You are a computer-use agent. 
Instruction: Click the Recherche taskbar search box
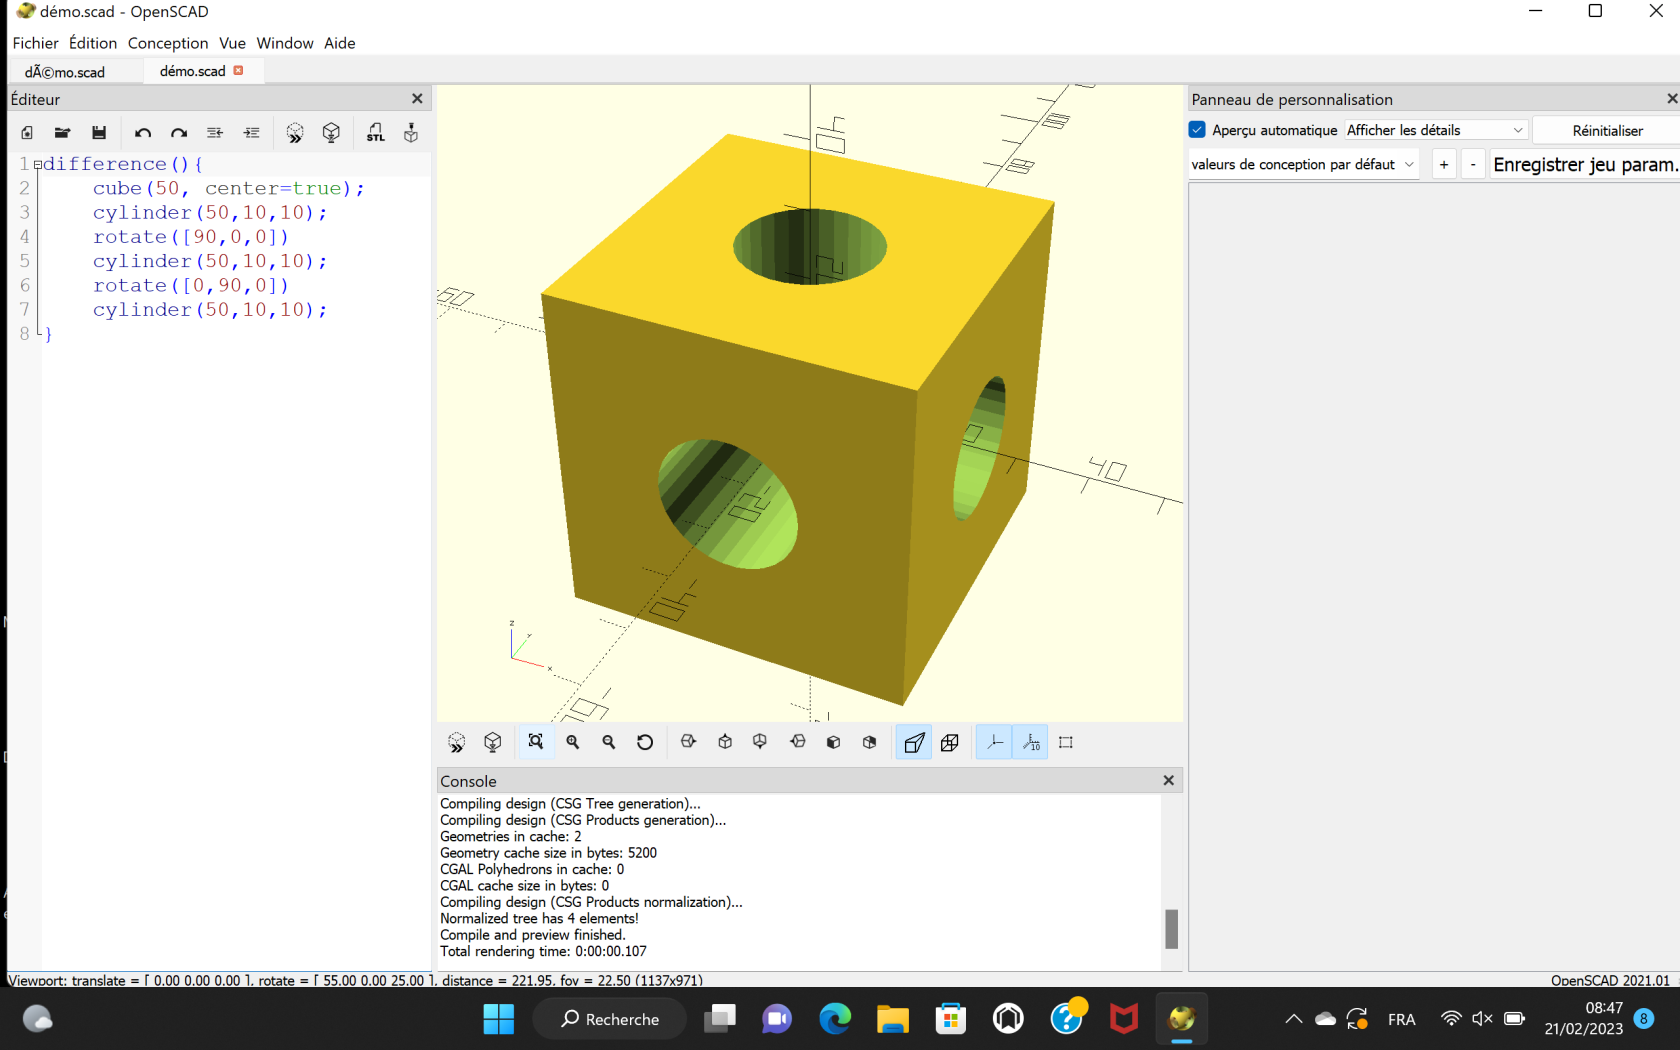pyautogui.click(x=610, y=1019)
